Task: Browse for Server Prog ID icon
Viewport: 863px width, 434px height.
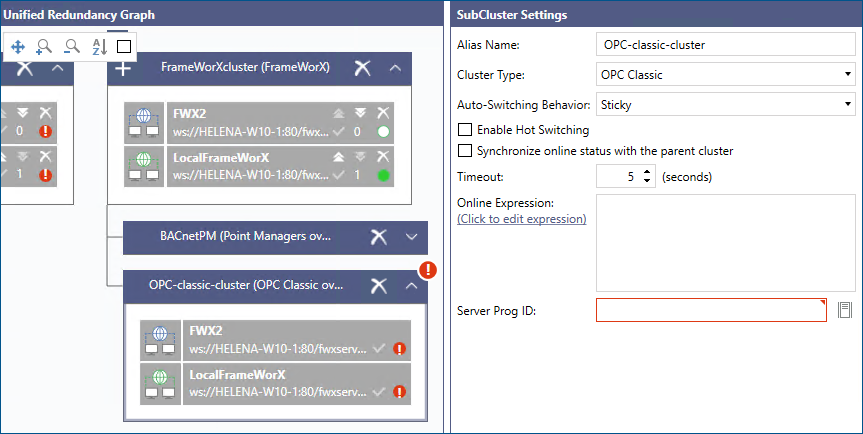Action: [845, 310]
